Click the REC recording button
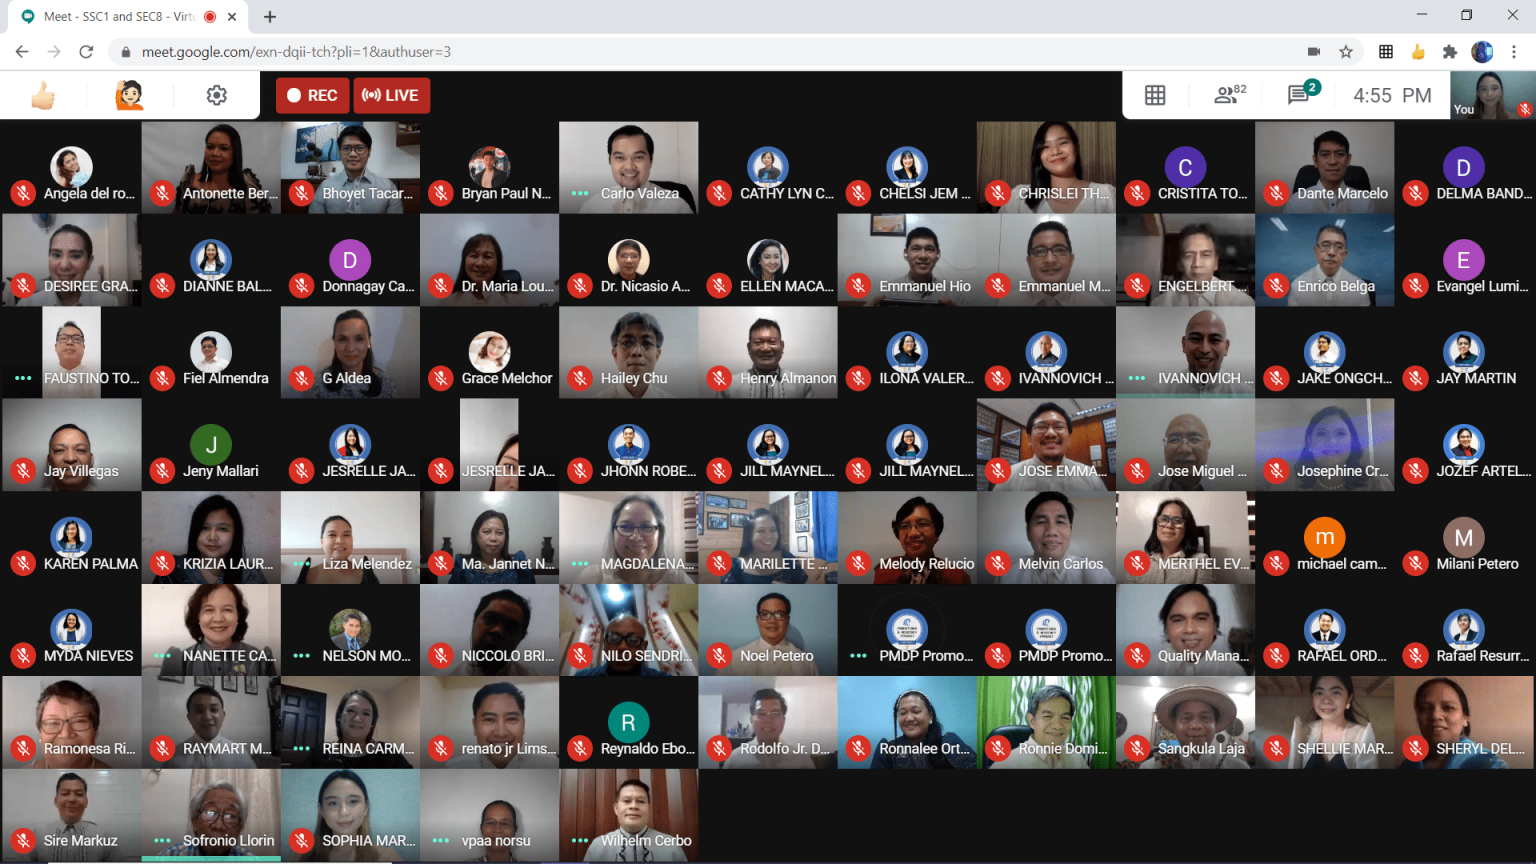Screen dimensions: 1536x864 pos(311,94)
